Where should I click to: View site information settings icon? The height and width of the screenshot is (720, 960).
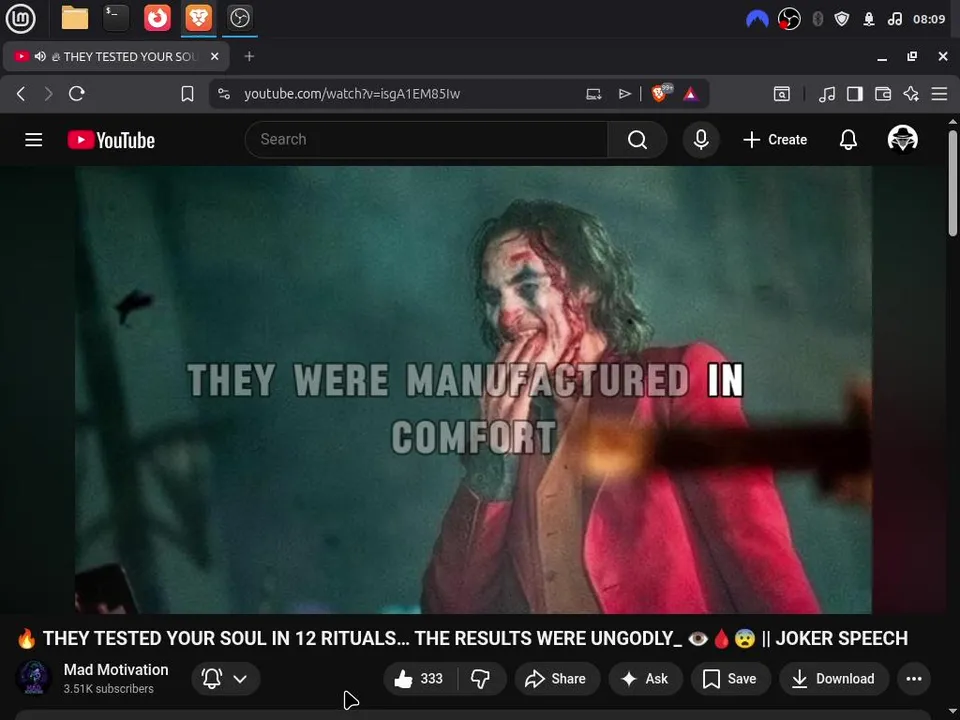coord(224,94)
